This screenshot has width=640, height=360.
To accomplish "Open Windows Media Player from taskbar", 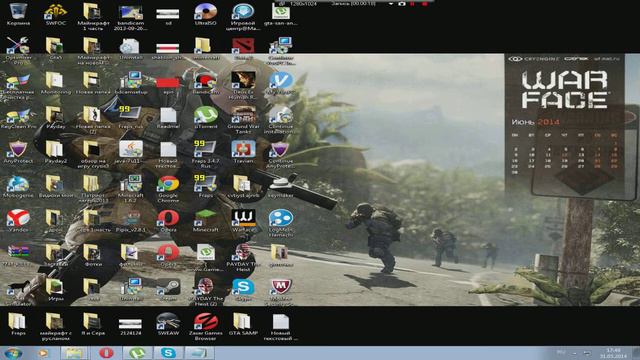I will 43,353.
